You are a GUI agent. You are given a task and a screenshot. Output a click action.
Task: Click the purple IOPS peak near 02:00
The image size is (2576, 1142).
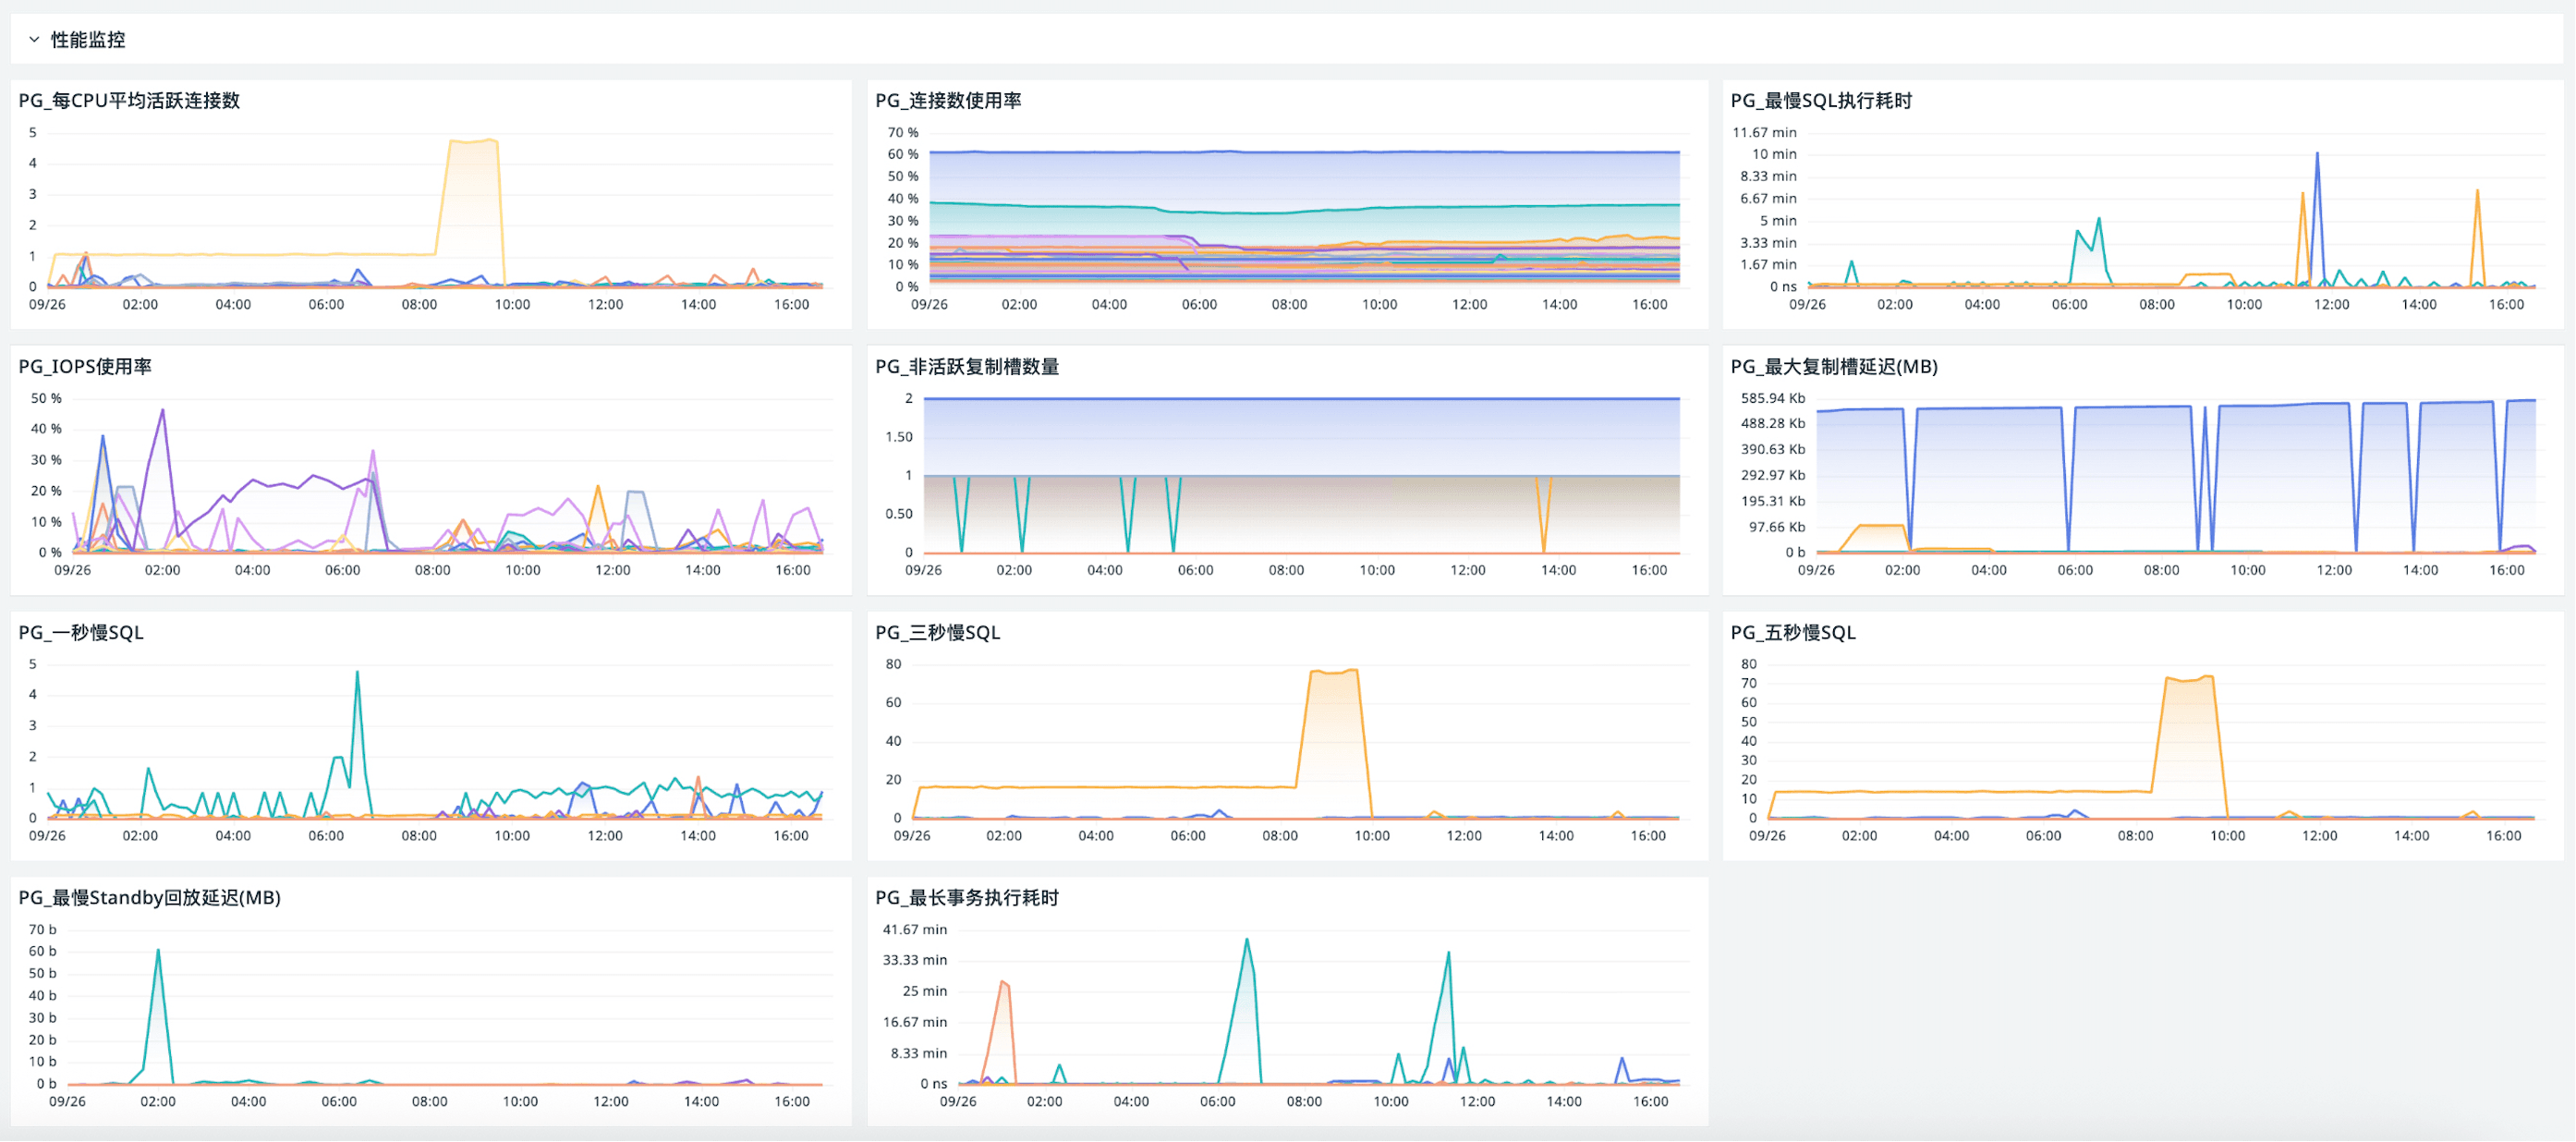(x=162, y=410)
